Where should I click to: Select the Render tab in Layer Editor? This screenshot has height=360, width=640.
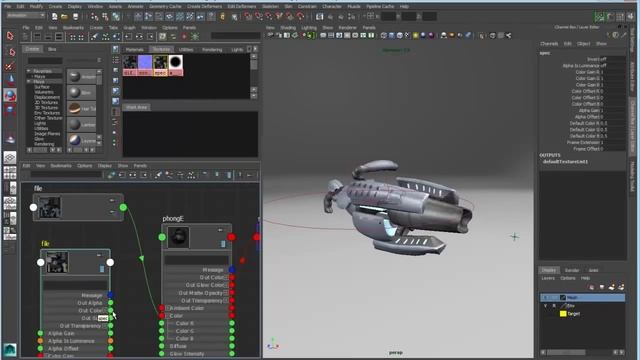click(571, 270)
